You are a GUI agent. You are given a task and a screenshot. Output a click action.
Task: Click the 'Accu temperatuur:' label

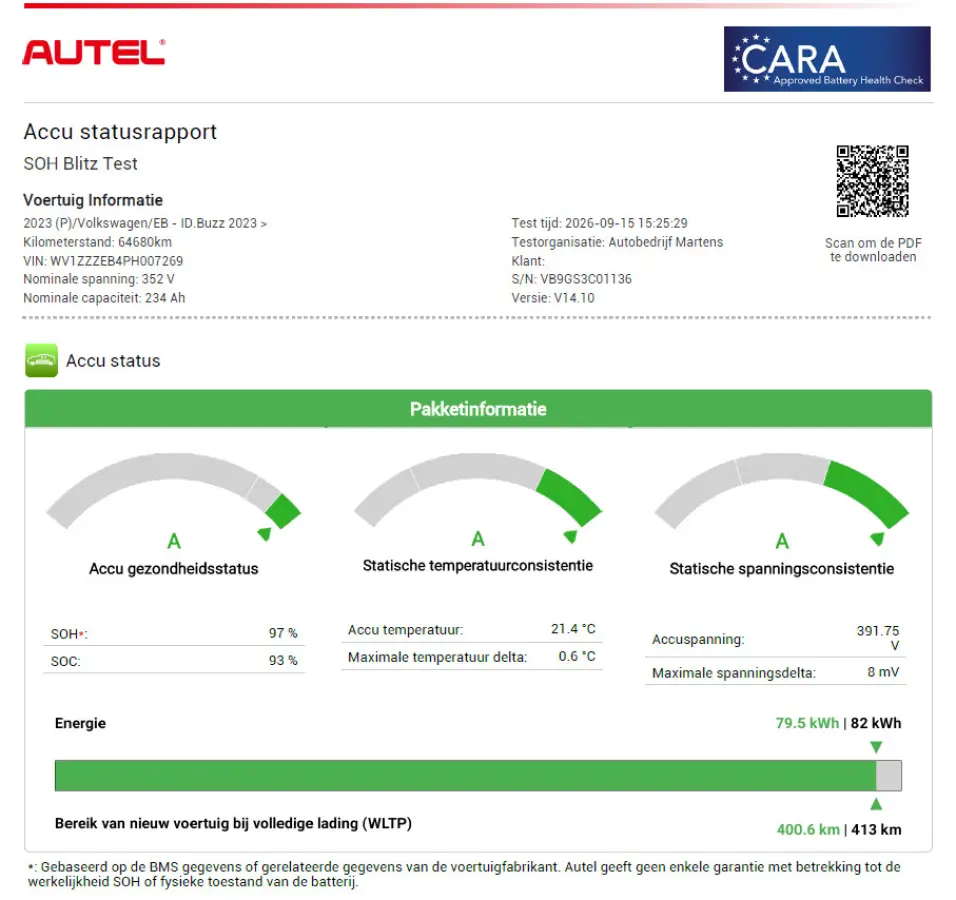[405, 630]
